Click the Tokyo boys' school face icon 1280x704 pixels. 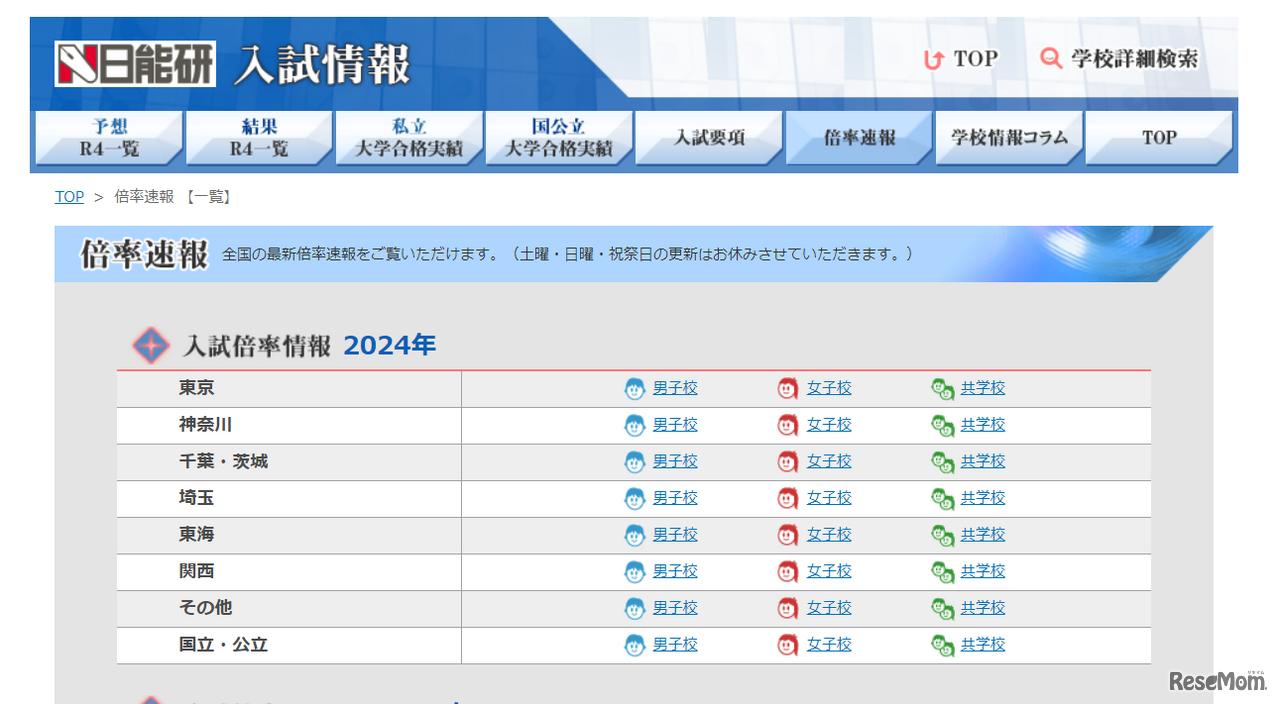635,389
